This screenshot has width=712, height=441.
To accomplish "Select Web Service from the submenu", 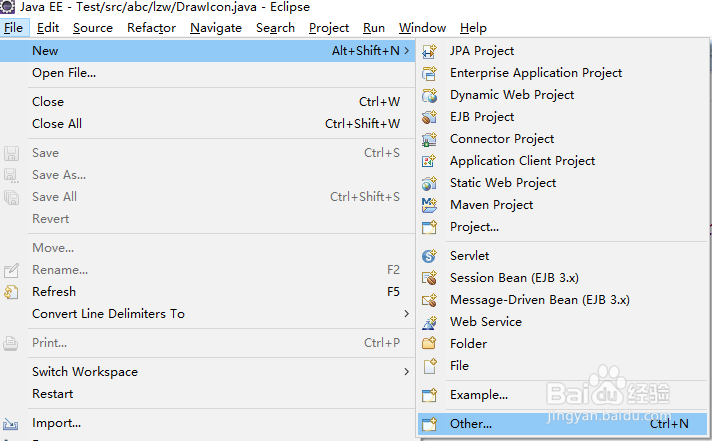I will [563, 322].
